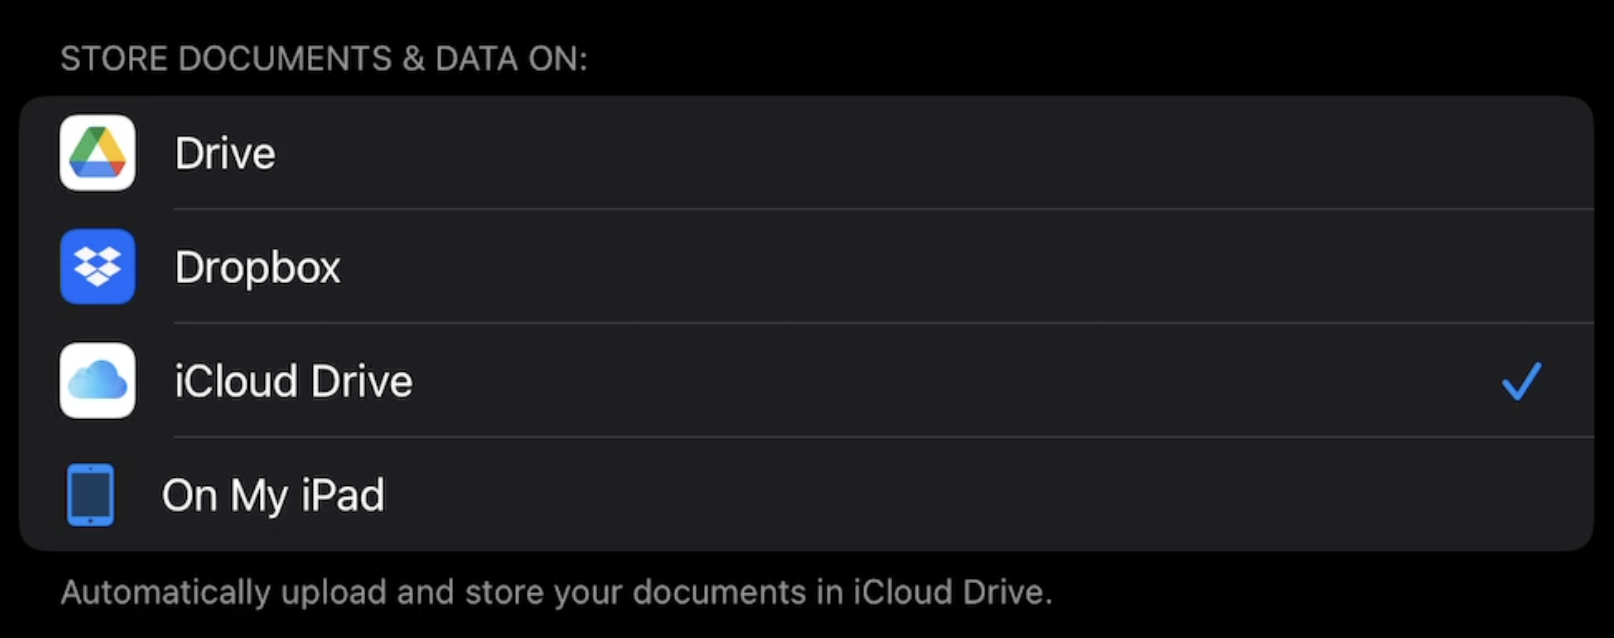Screen dimensions: 1614x638
Task: Tap the blue iPad device icon
Action: (x=90, y=495)
